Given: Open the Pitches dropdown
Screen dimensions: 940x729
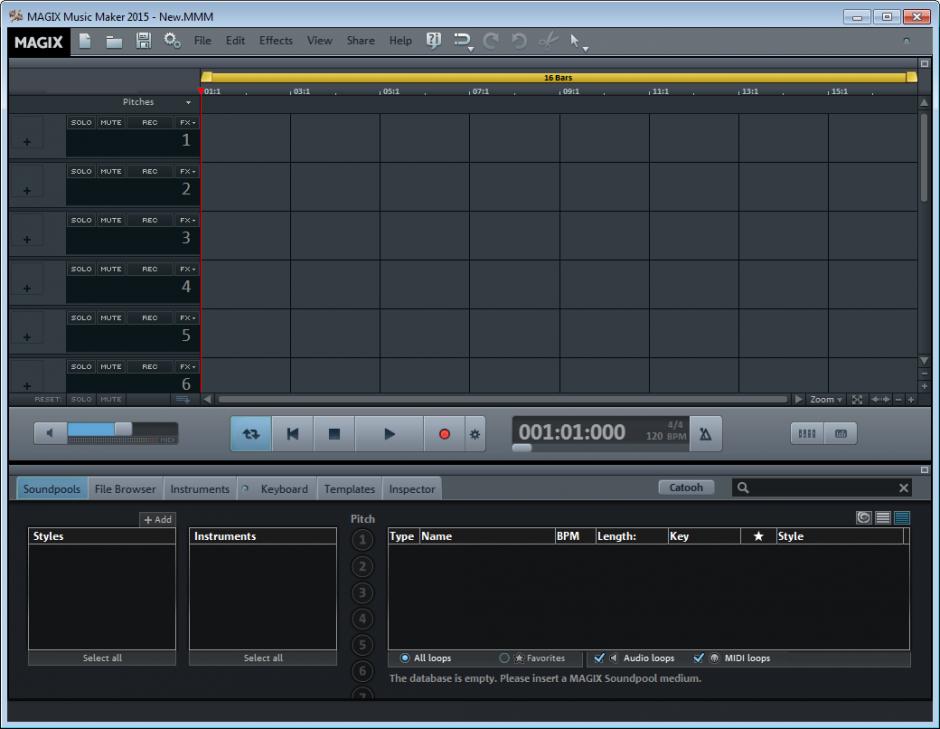Looking at the screenshot, I should point(188,103).
